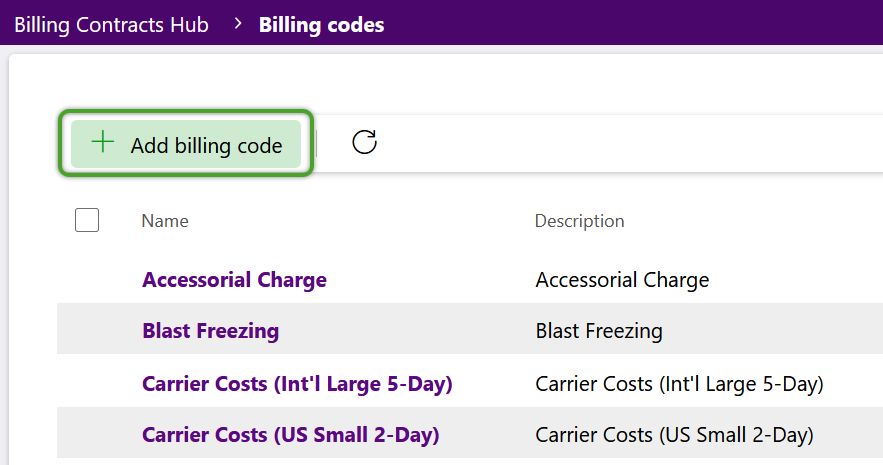Go back to Billing Contracts Hub breadcrumb

coord(112,25)
